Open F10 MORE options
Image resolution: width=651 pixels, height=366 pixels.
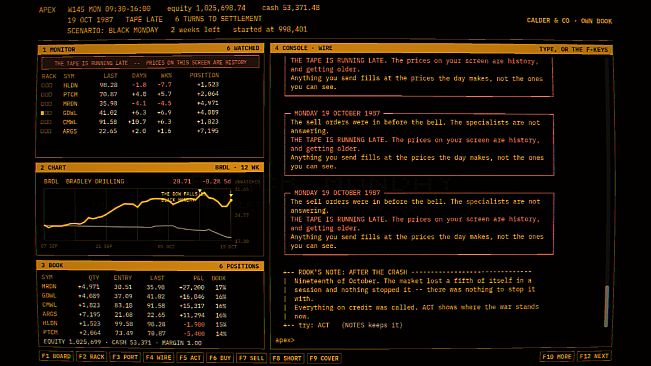[557, 356]
